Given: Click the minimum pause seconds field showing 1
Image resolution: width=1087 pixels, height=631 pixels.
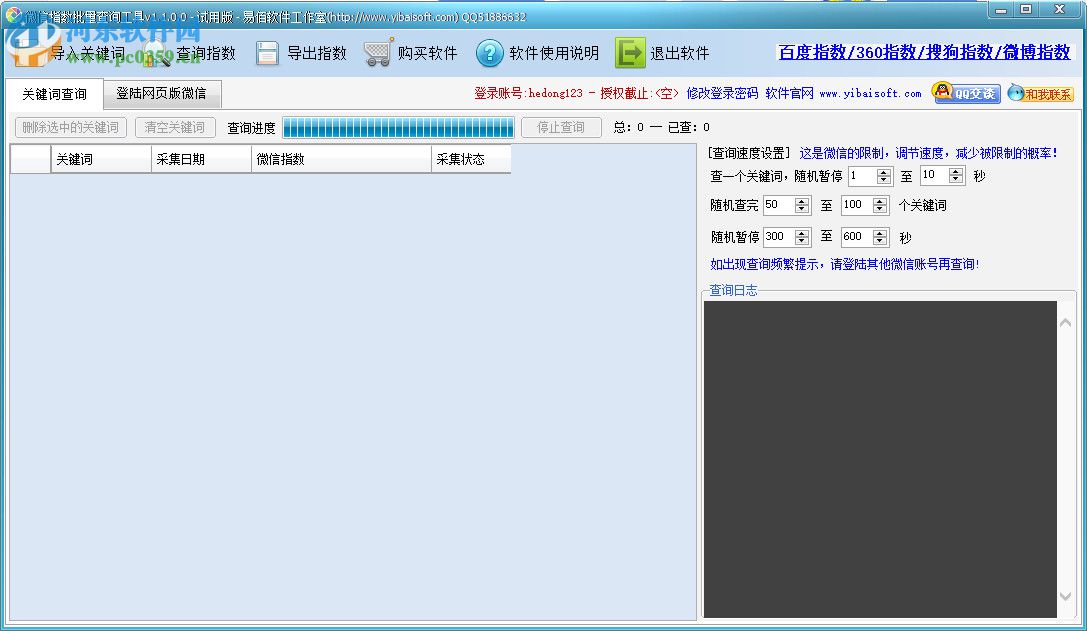Looking at the screenshot, I should click(862, 176).
